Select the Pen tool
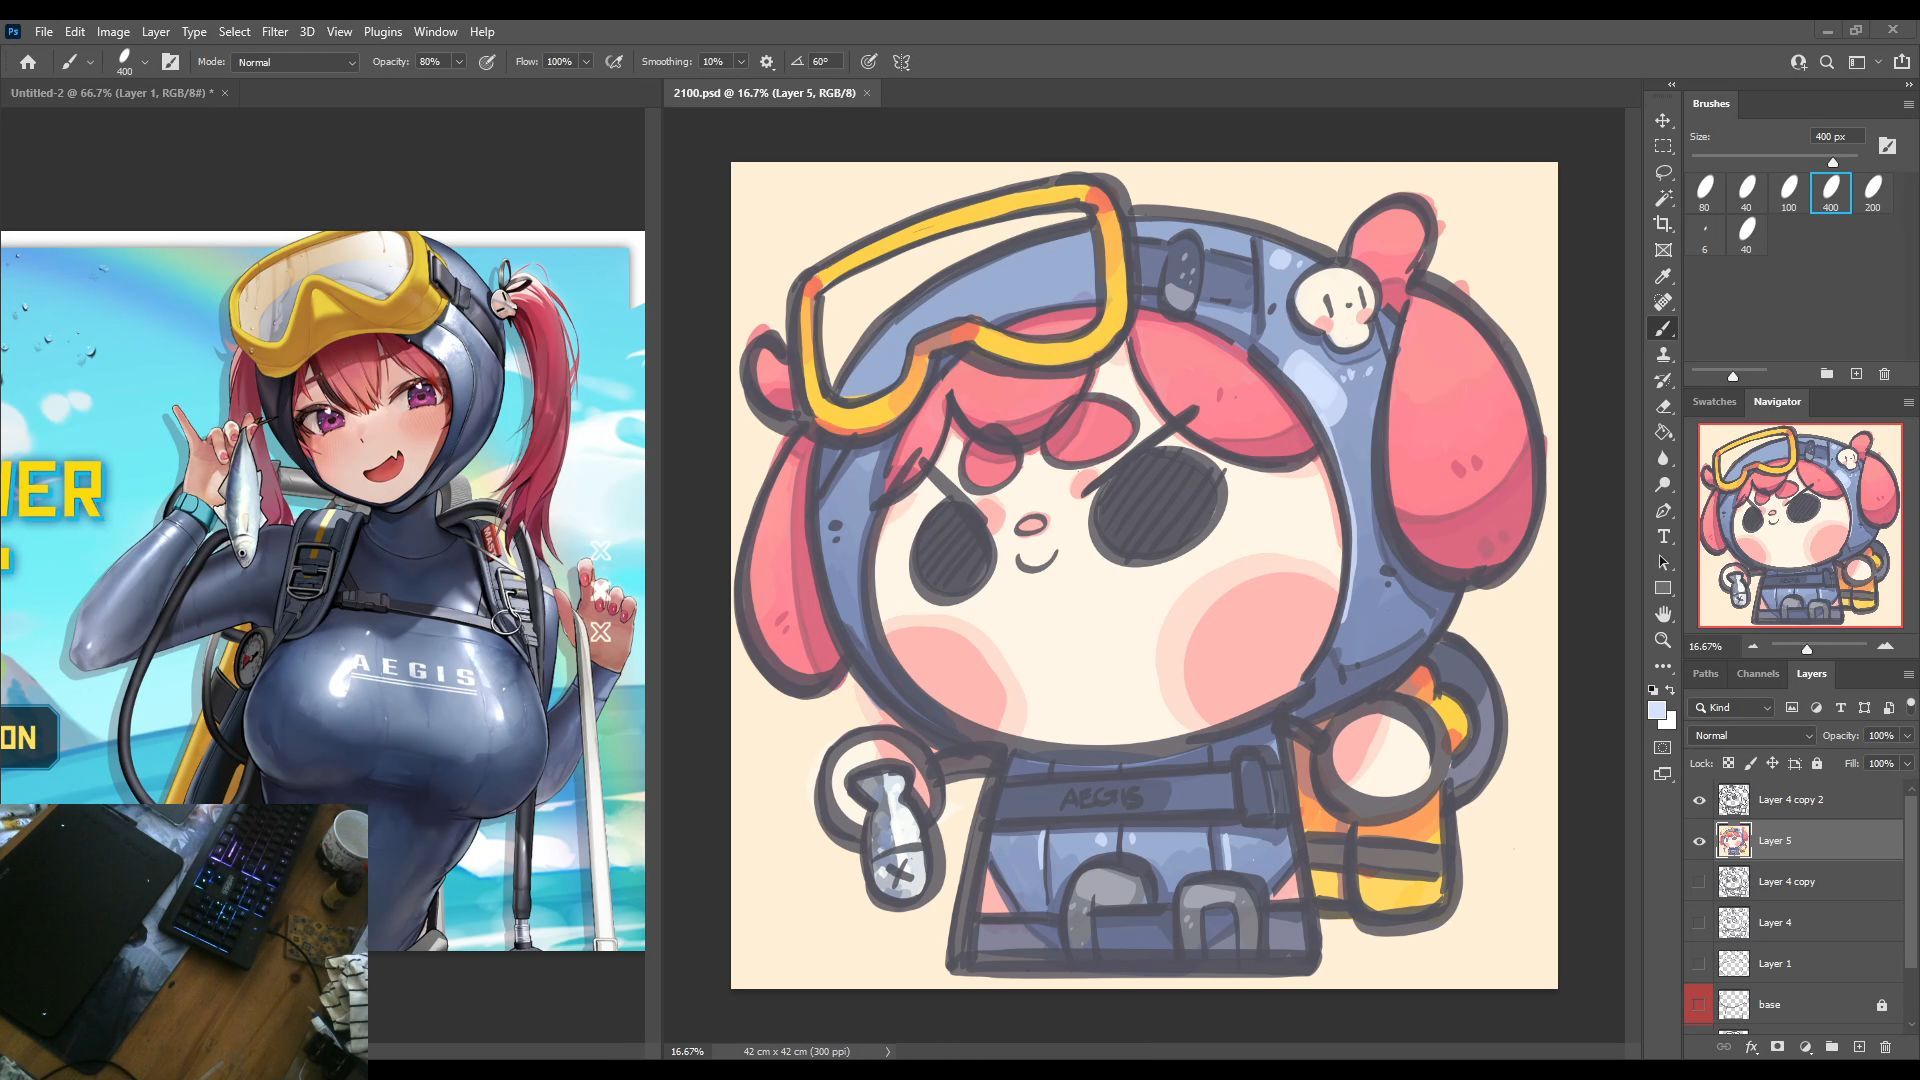Image resolution: width=1920 pixels, height=1080 pixels. (1663, 510)
